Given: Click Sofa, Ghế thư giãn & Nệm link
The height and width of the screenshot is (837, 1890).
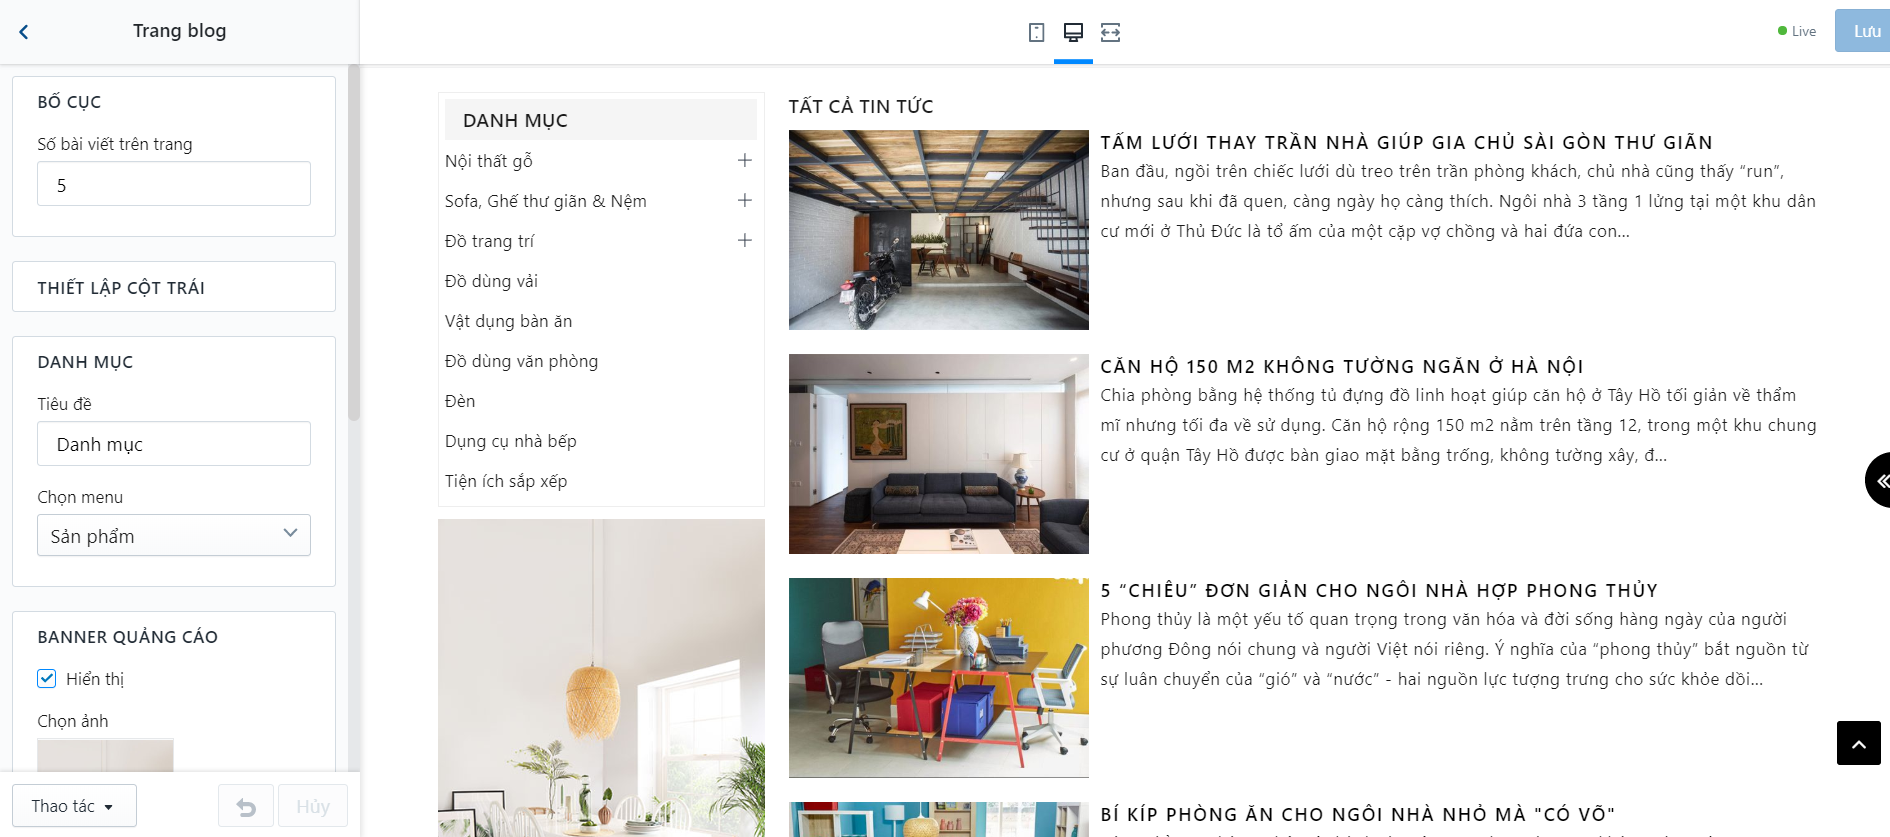Looking at the screenshot, I should (545, 201).
